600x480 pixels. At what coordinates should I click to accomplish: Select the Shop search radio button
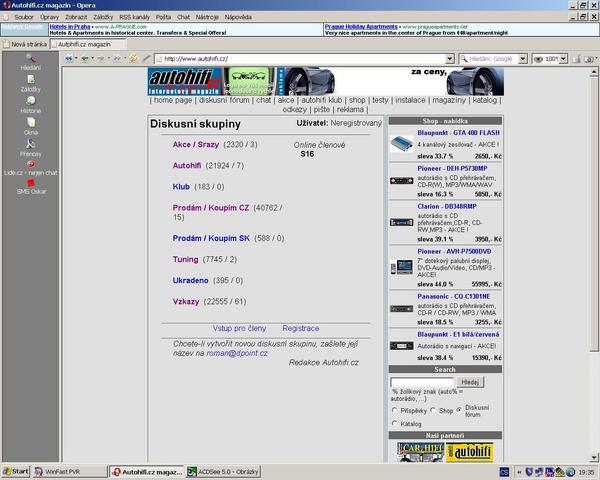click(x=433, y=410)
